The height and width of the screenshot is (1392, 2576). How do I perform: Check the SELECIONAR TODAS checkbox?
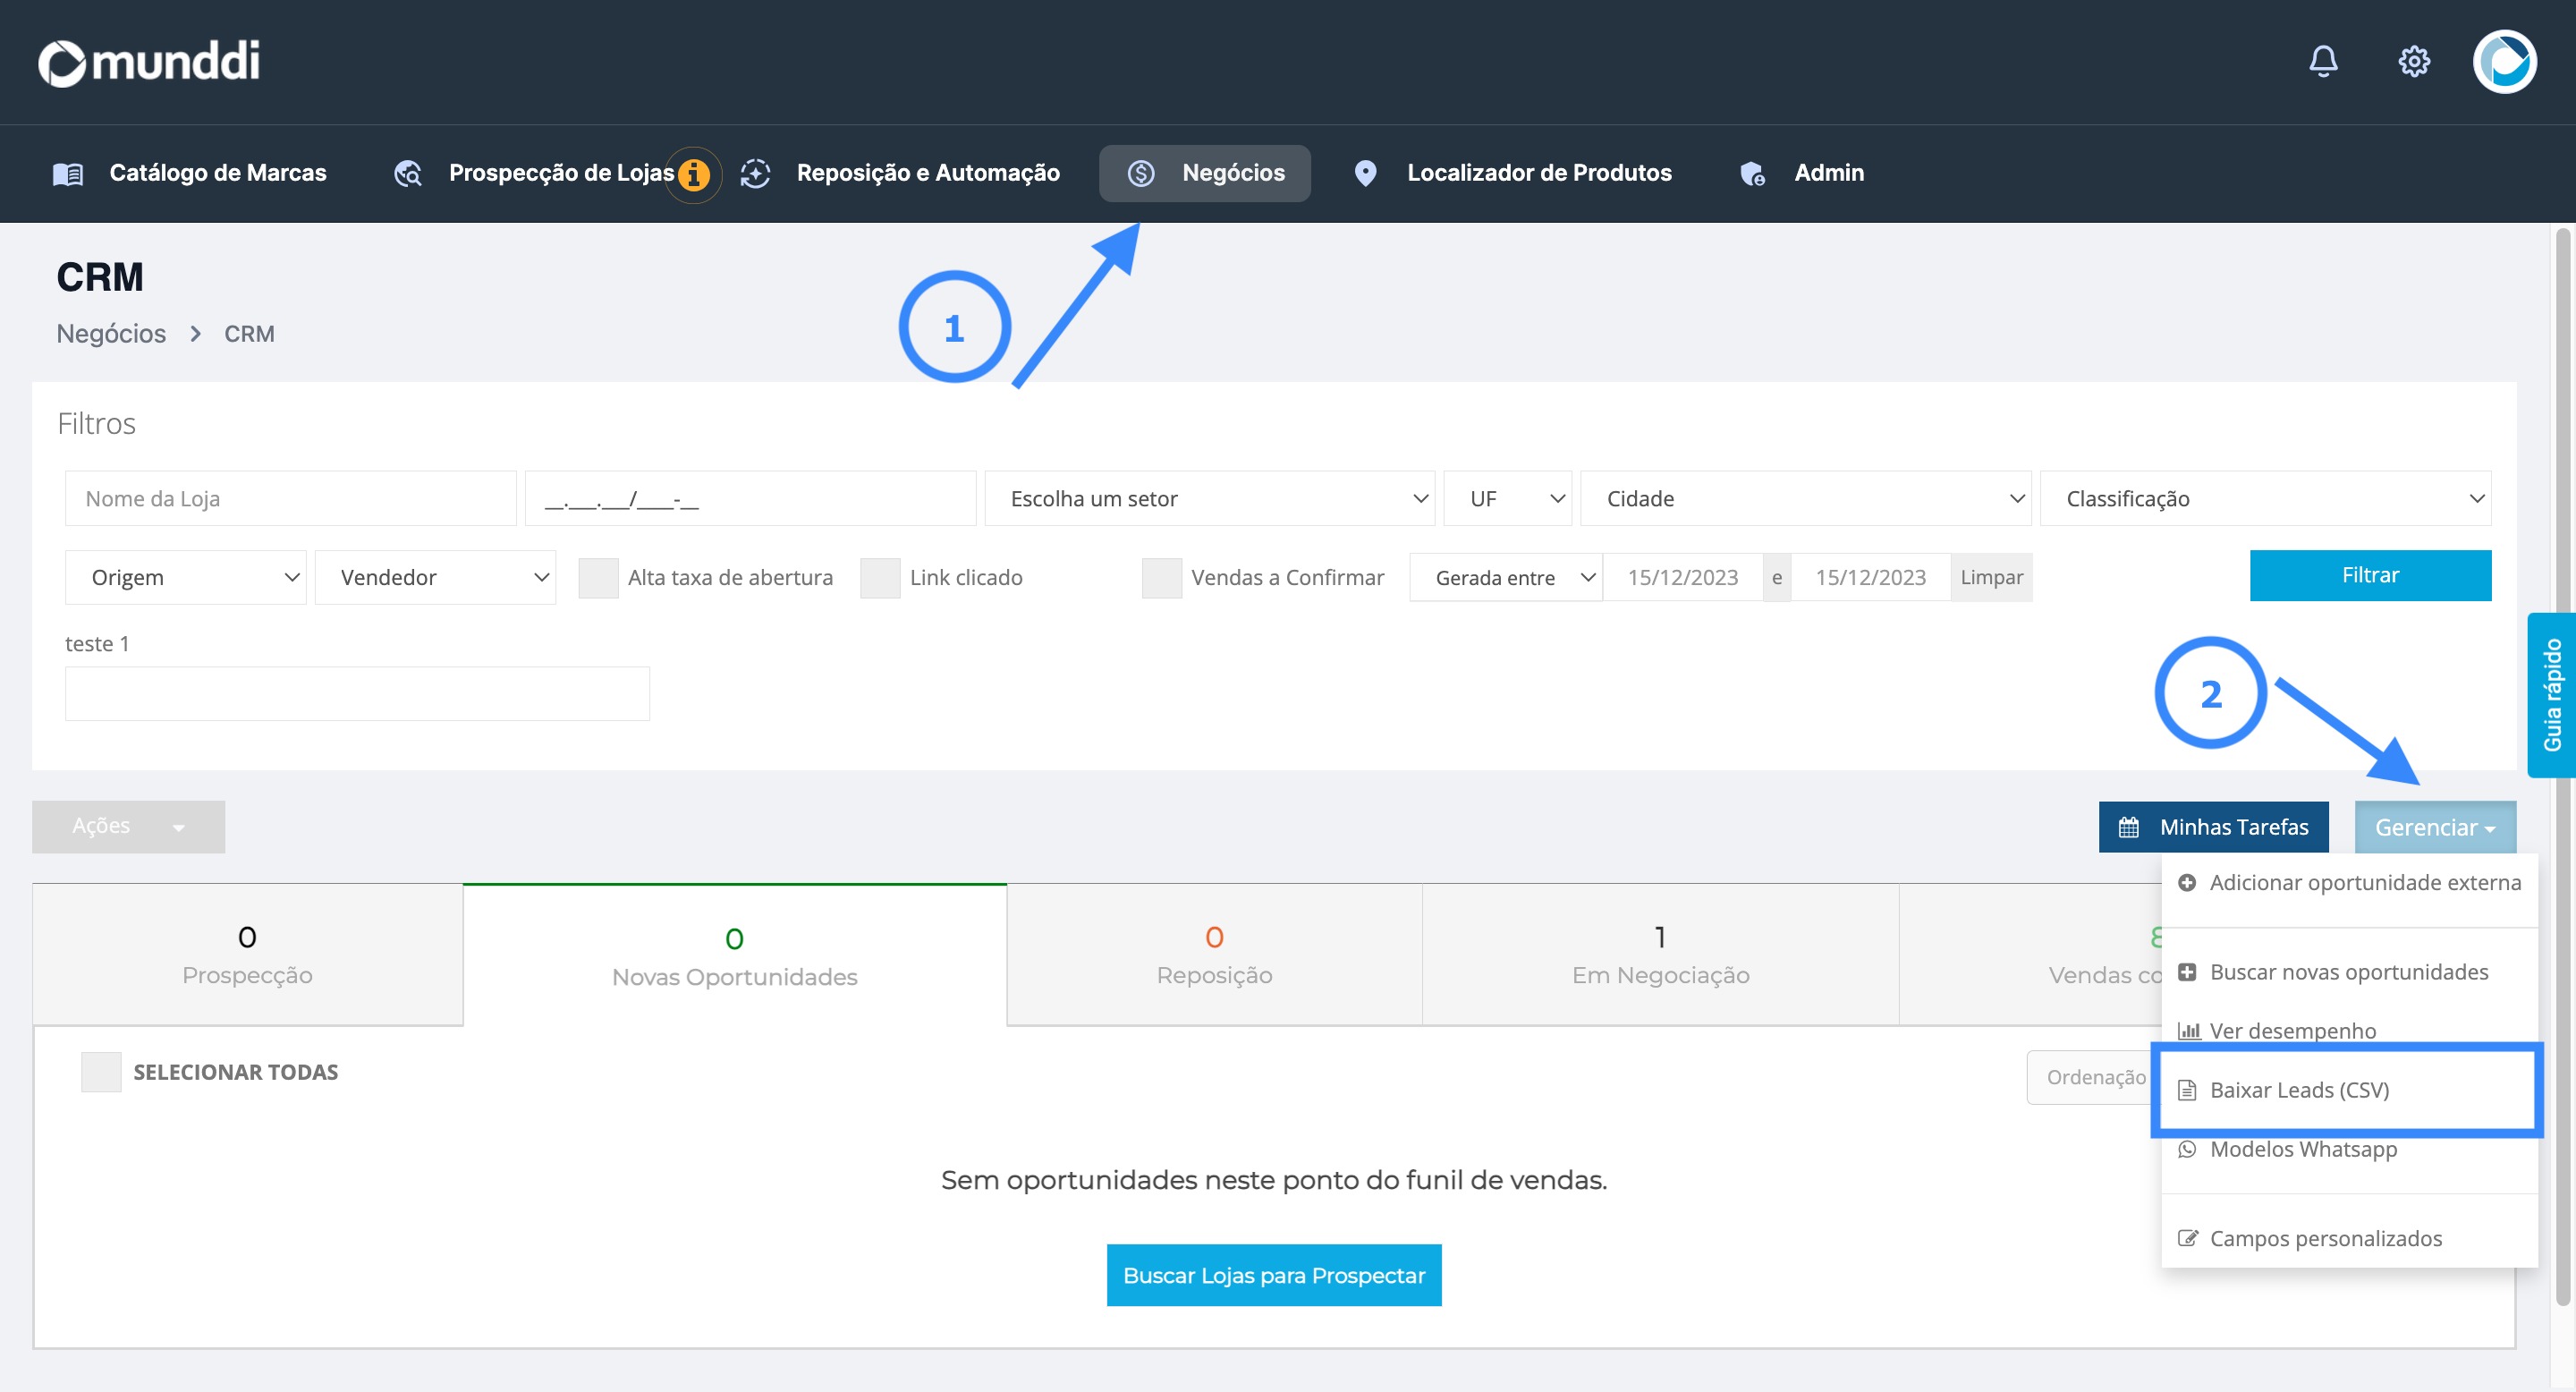pyautogui.click(x=101, y=1072)
